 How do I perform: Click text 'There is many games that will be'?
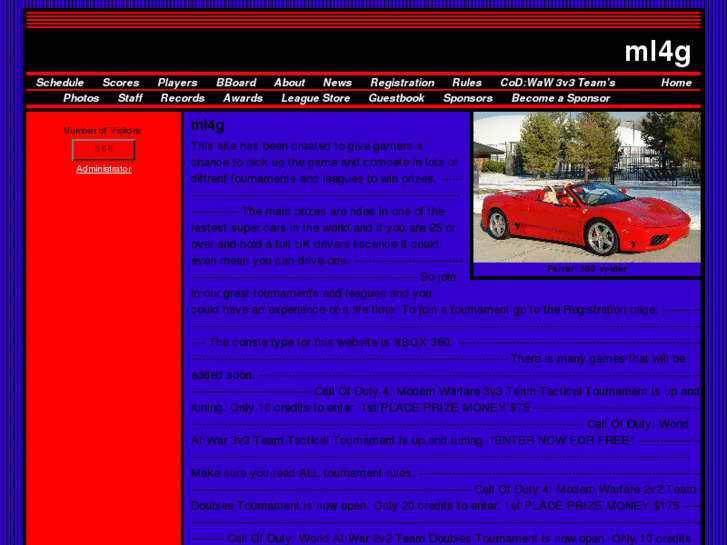(598, 359)
